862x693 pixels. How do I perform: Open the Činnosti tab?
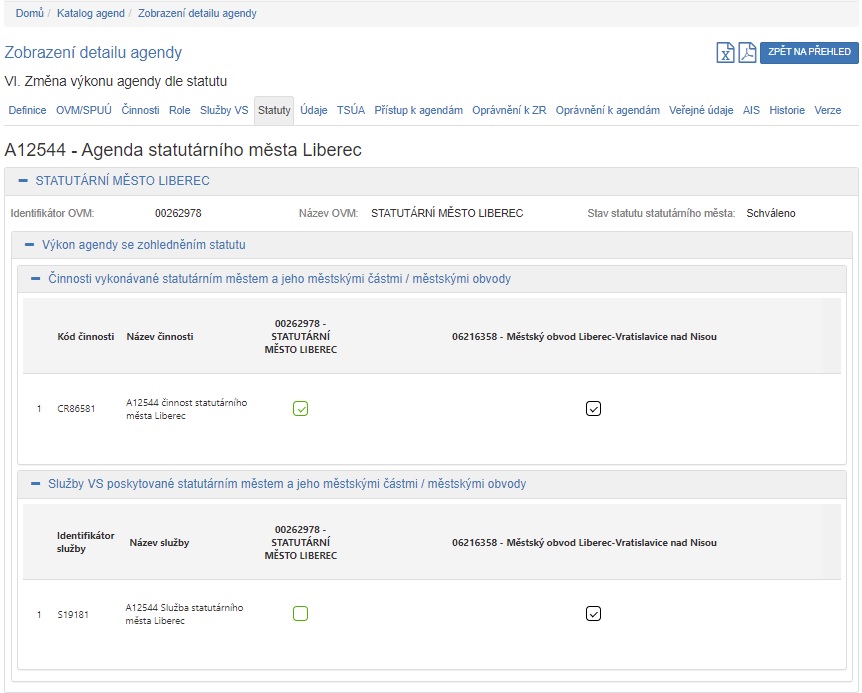tap(140, 111)
